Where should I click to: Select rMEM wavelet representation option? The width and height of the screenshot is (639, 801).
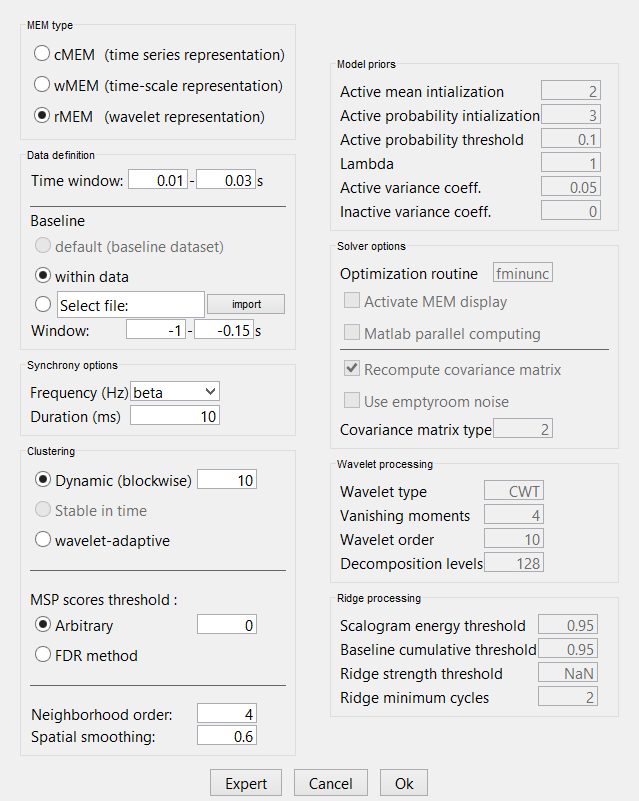coord(43,116)
